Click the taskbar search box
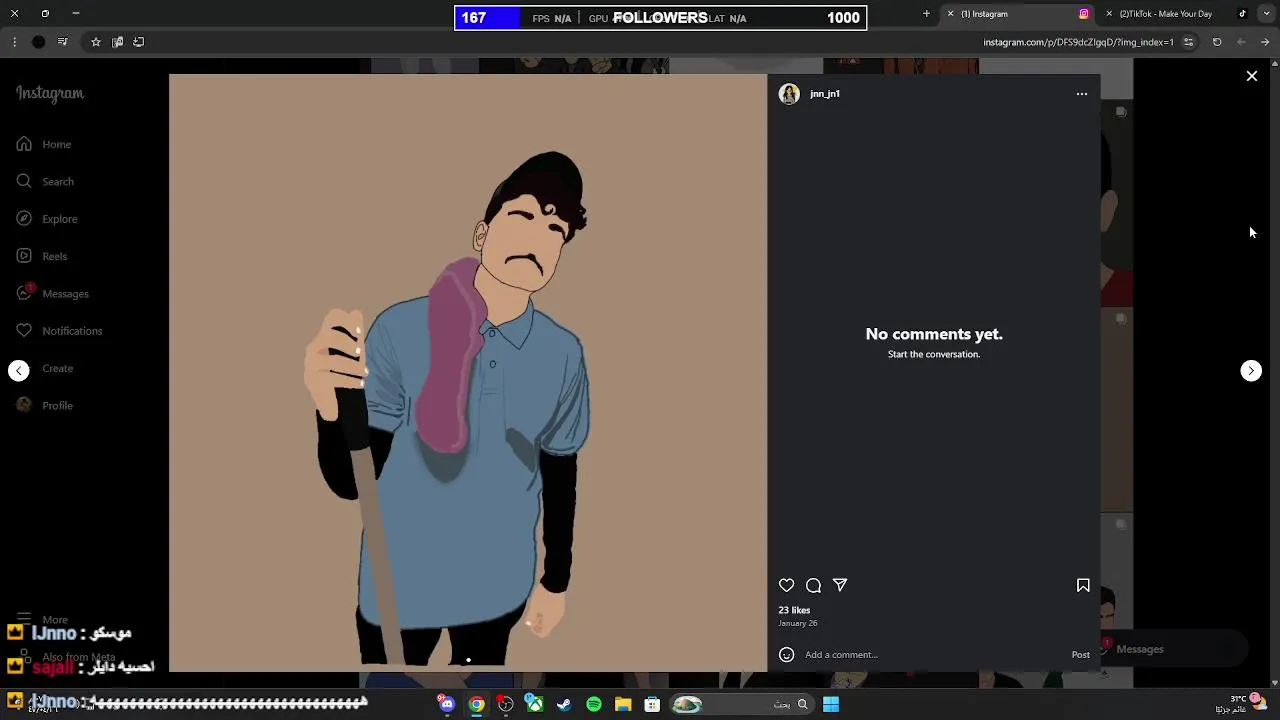The height and width of the screenshot is (720, 1280). (741, 705)
